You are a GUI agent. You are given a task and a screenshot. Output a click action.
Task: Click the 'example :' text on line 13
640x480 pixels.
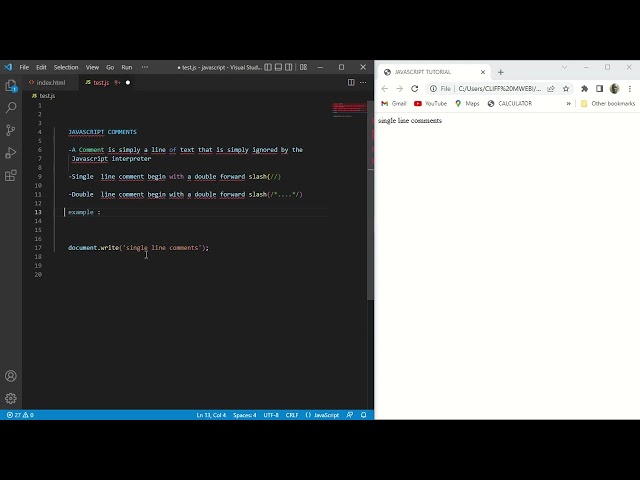(84, 212)
